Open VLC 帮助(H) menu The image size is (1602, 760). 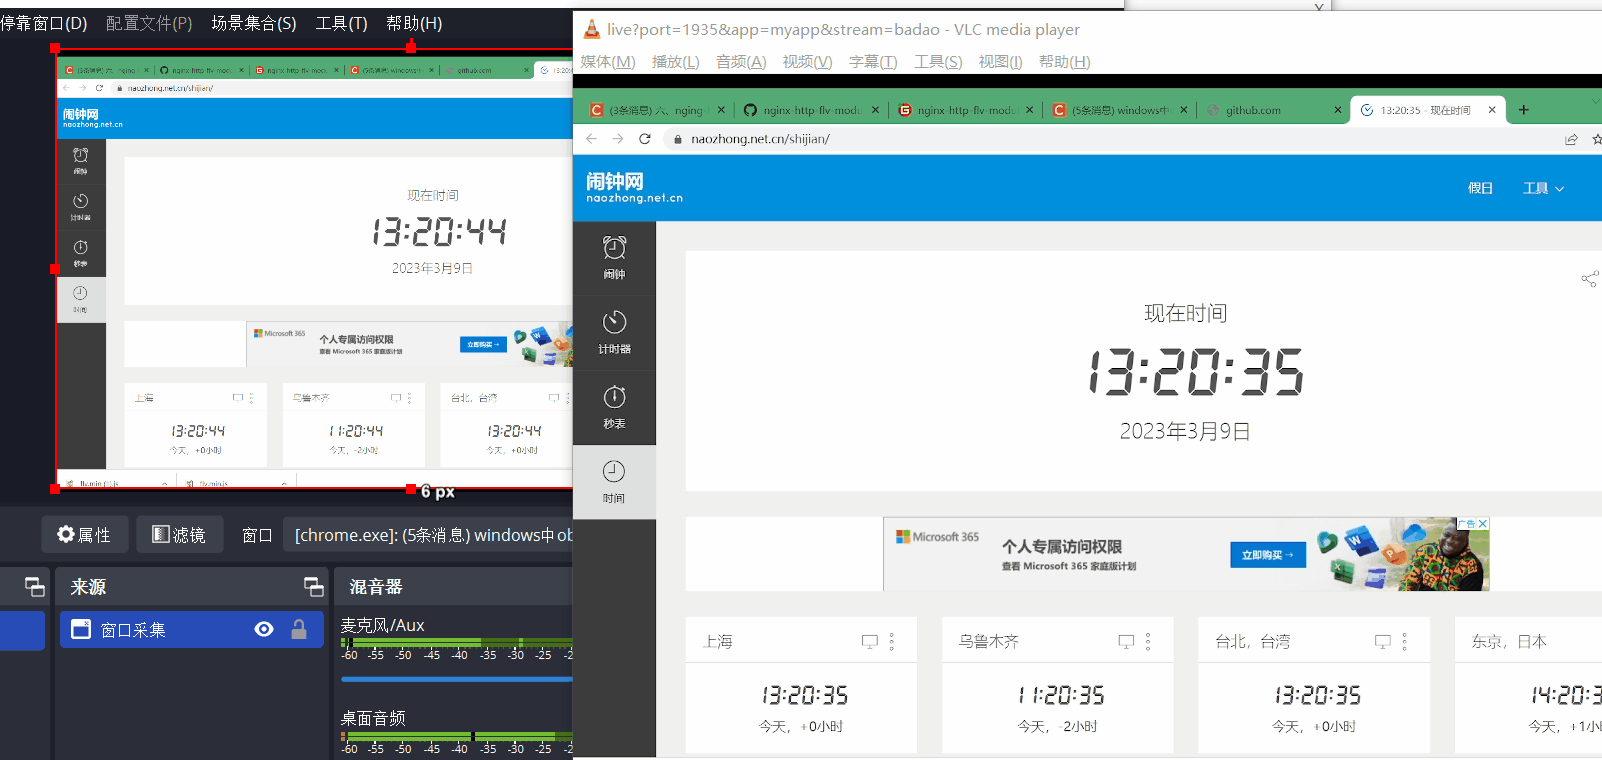1064,61
